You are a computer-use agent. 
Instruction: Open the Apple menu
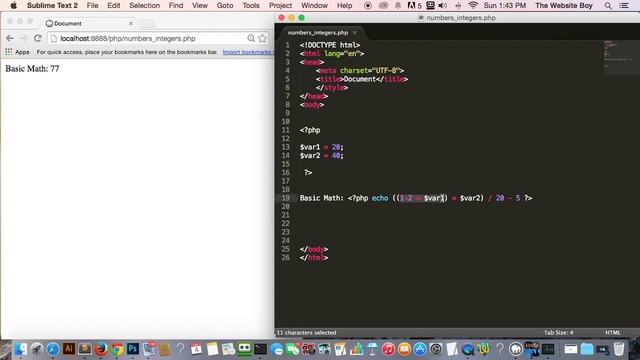13,6
